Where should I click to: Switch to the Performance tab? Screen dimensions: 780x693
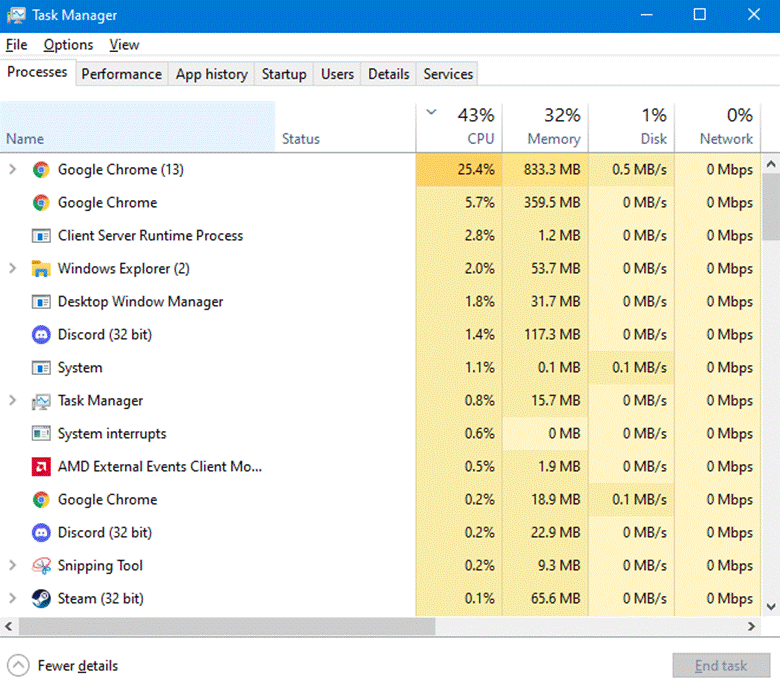(121, 74)
